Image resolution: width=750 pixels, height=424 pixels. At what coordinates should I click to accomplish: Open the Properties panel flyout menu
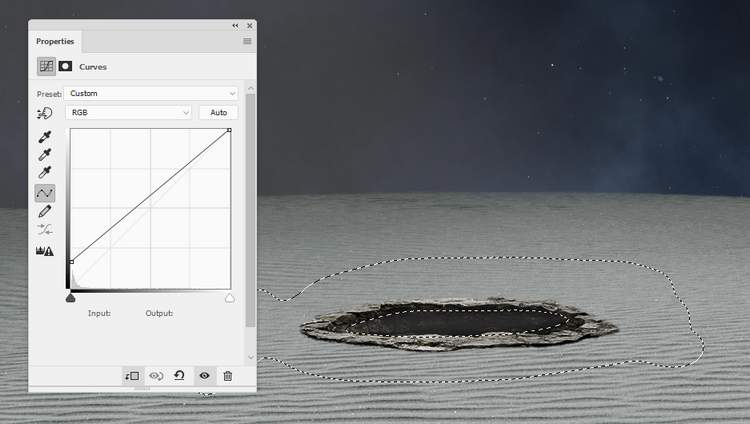point(247,41)
